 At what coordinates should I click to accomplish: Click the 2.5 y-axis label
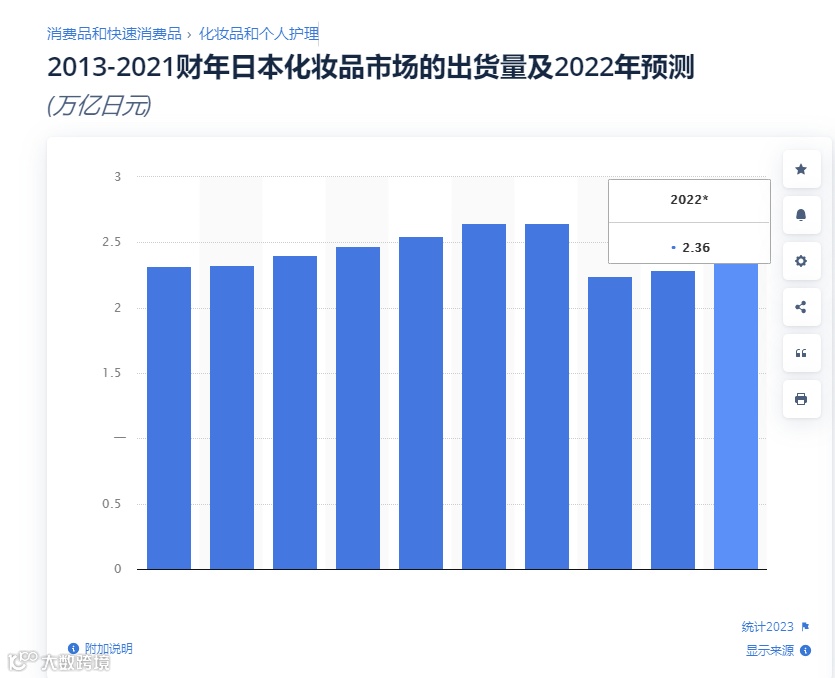coord(112,242)
